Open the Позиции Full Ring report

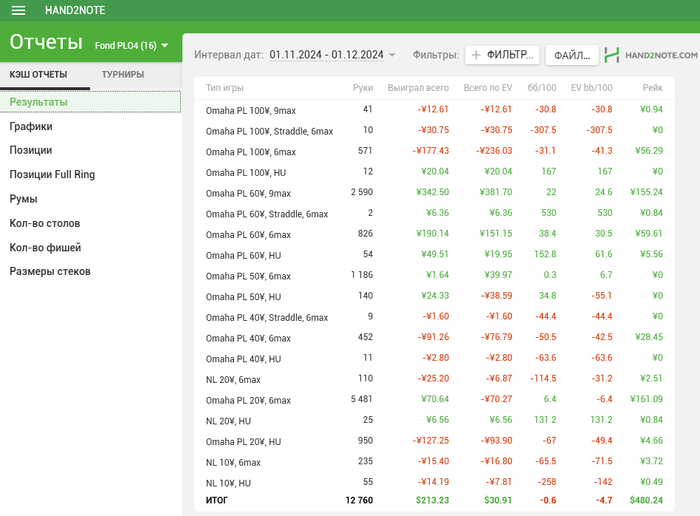pyautogui.click(x=52, y=175)
